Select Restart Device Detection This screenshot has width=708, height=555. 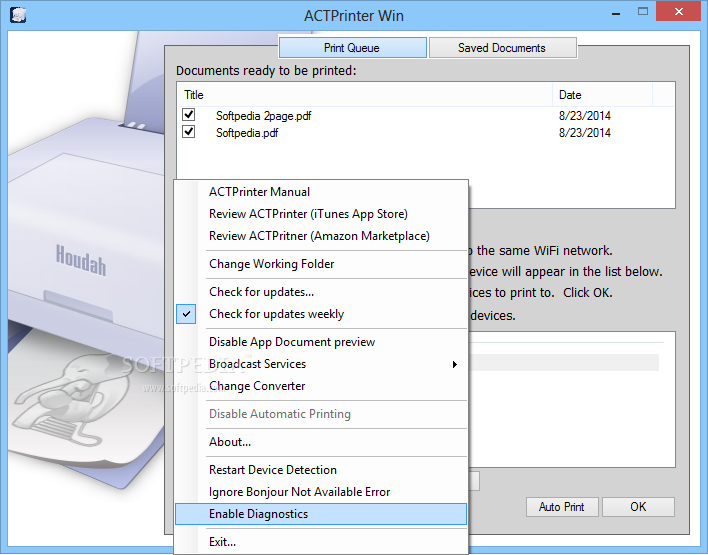pos(321,471)
